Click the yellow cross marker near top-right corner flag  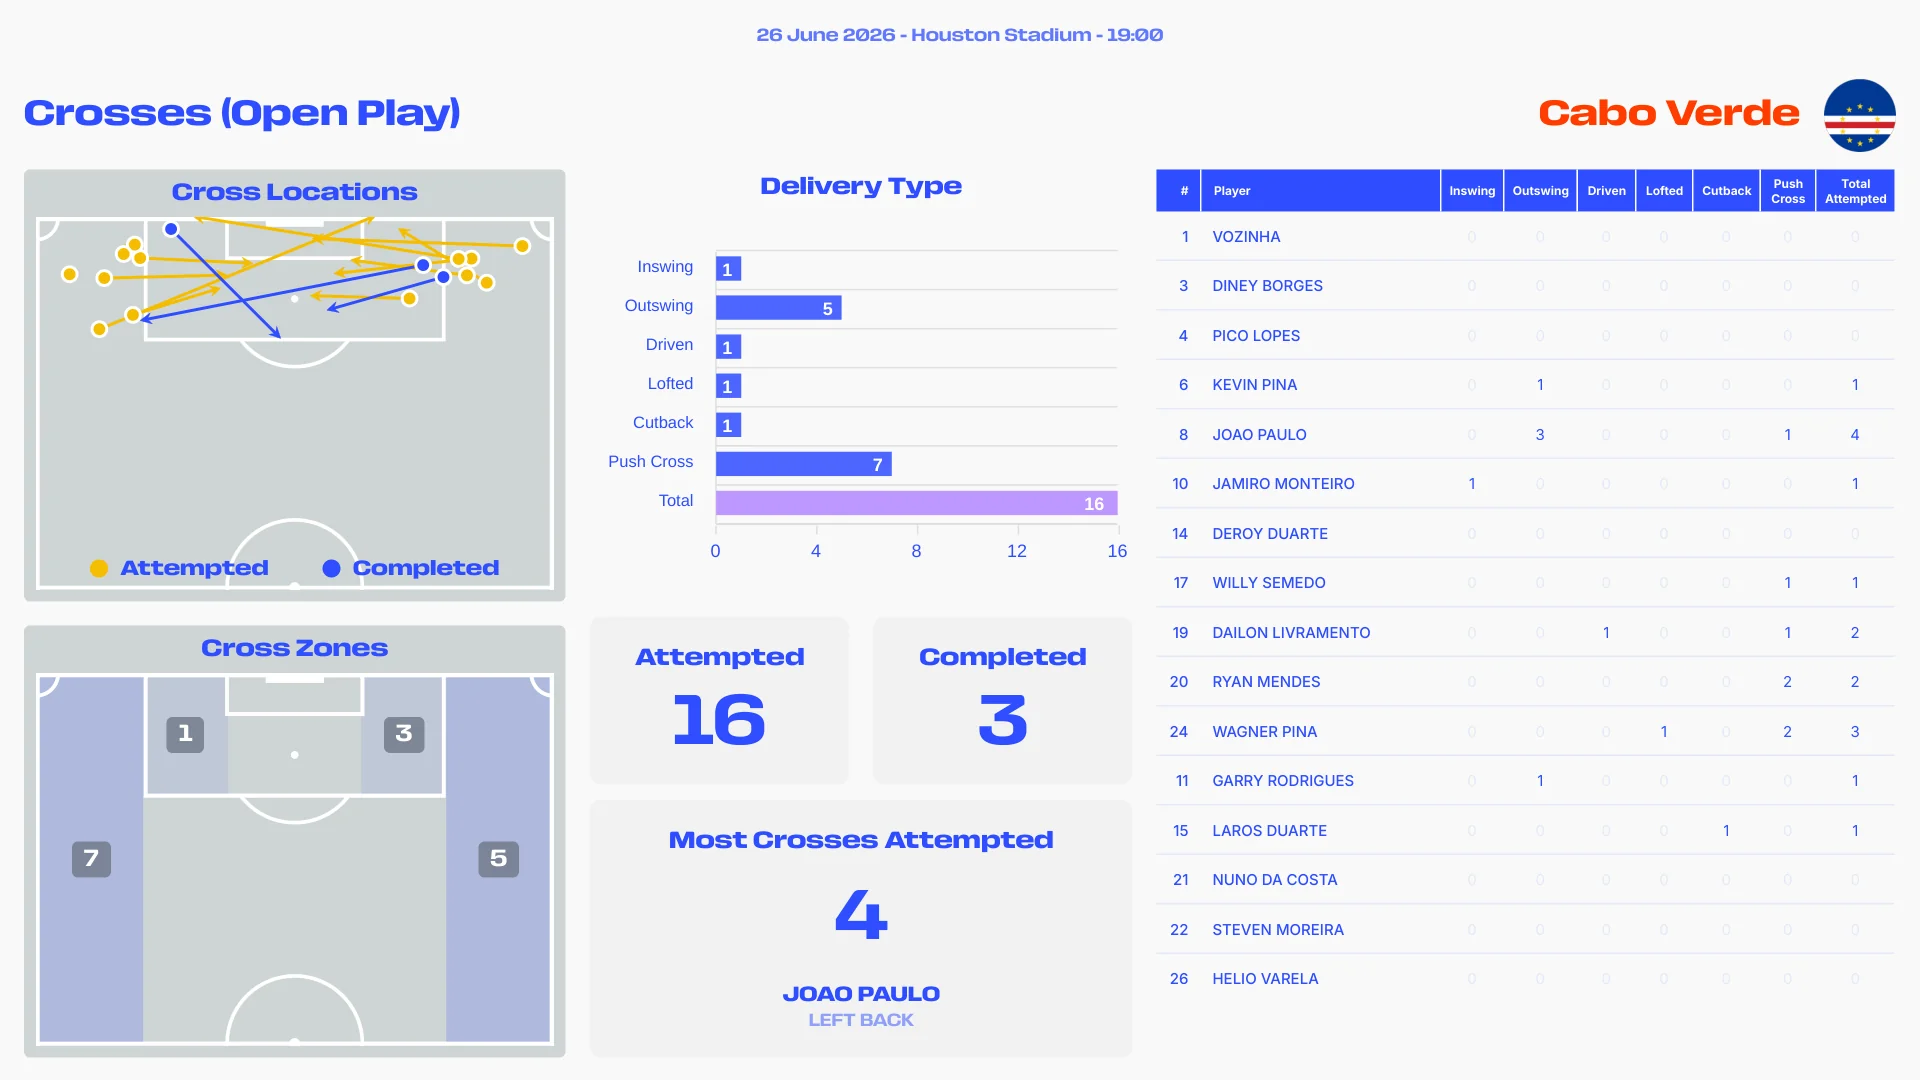(522, 246)
